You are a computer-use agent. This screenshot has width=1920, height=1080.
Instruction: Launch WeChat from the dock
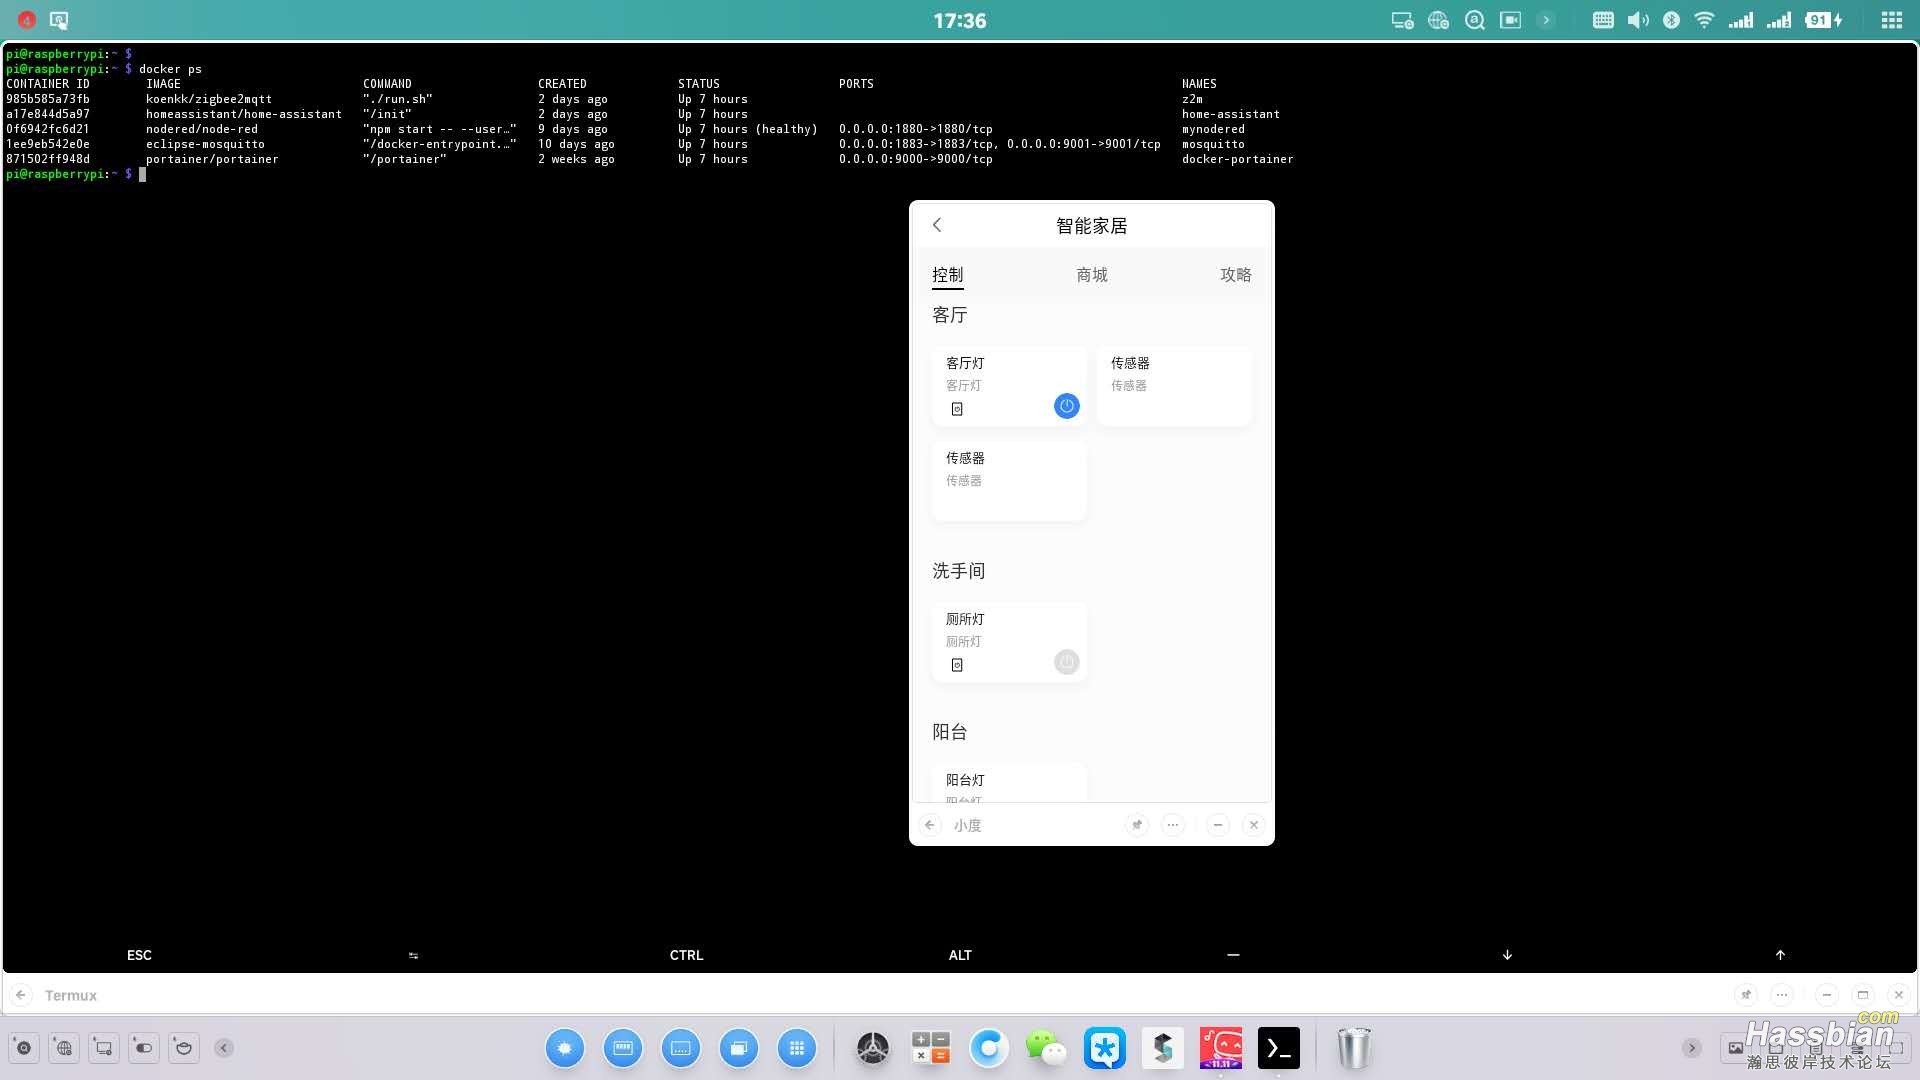(x=1047, y=1048)
